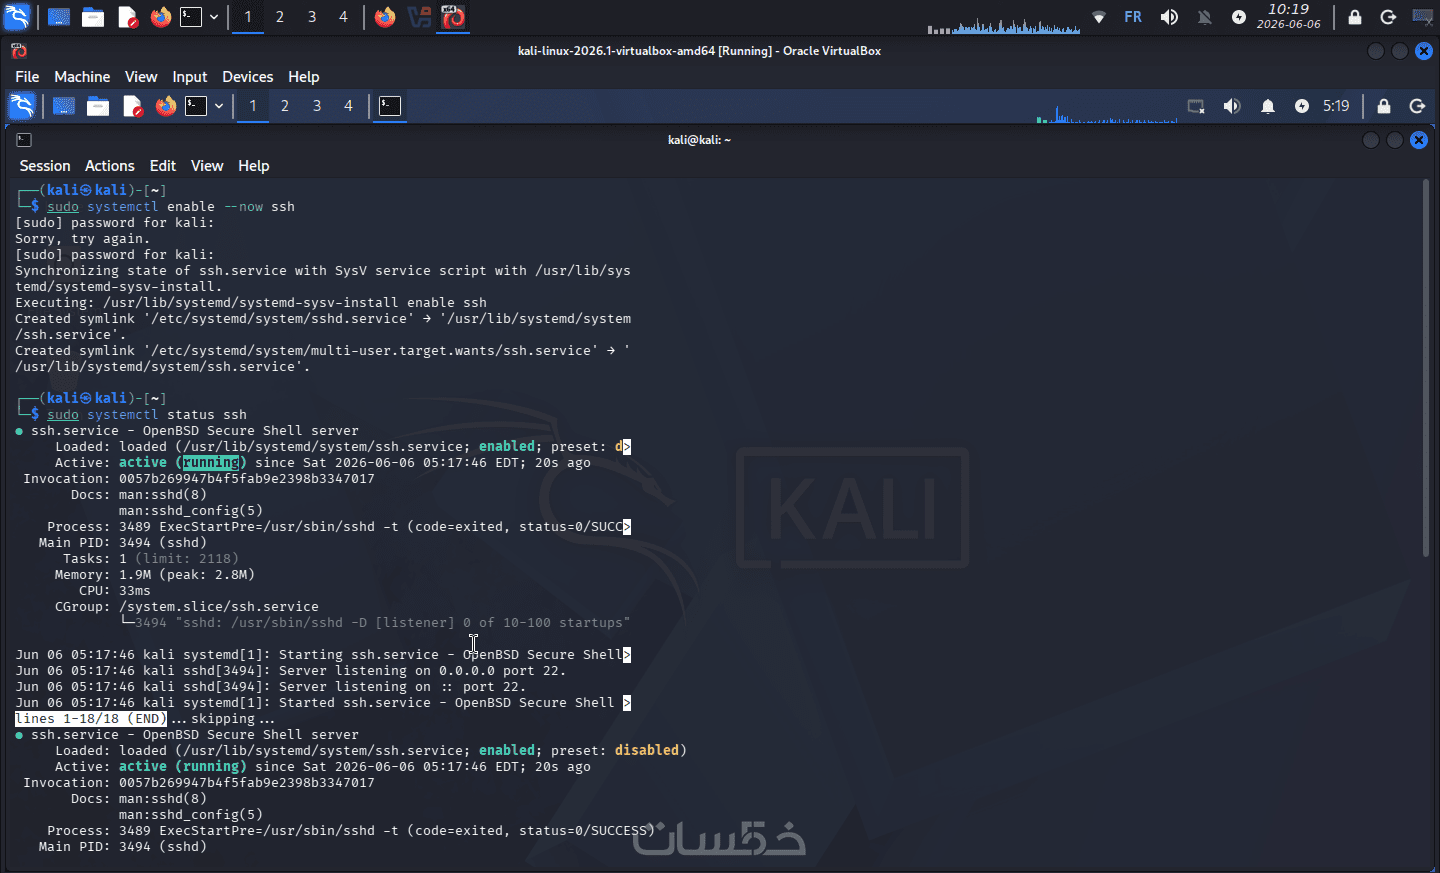The image size is (1440, 873).
Task: Click the guest log out icon
Action: [x=1417, y=106]
